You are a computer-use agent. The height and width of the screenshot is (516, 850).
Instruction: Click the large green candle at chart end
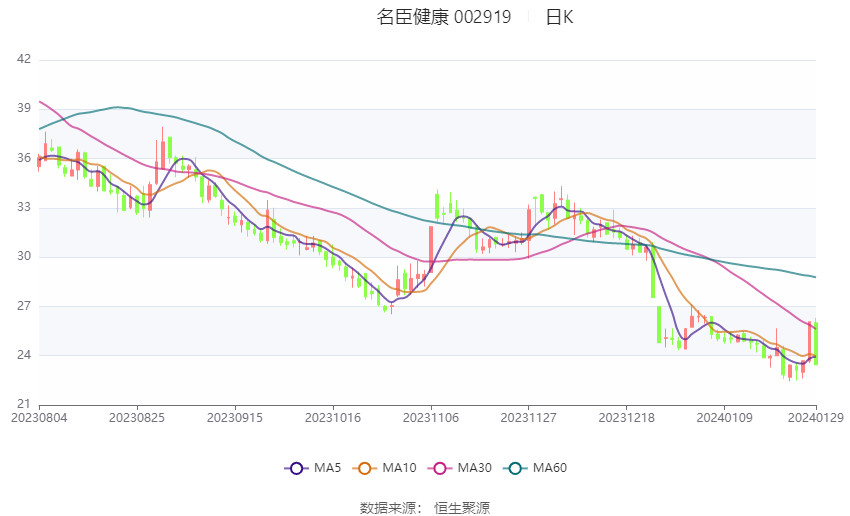pos(816,343)
